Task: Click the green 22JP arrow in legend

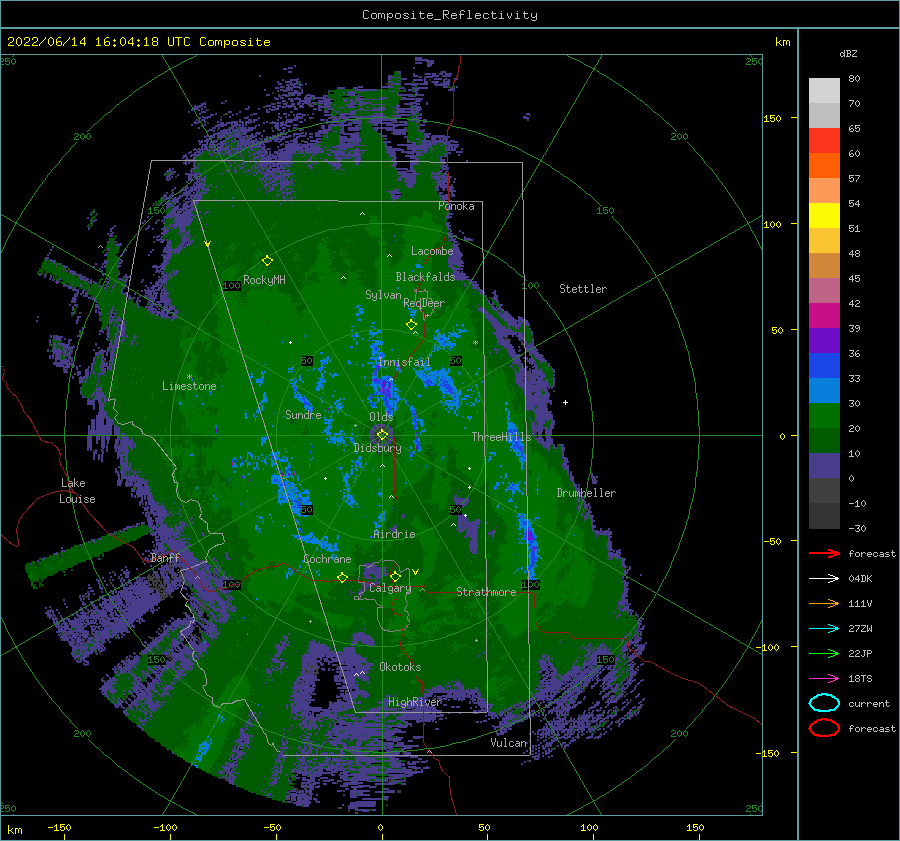Action: 824,653
